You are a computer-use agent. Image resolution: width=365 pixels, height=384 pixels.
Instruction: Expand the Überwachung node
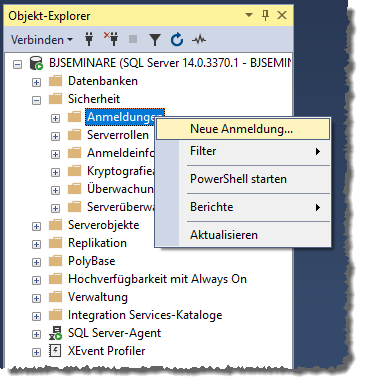(55, 190)
